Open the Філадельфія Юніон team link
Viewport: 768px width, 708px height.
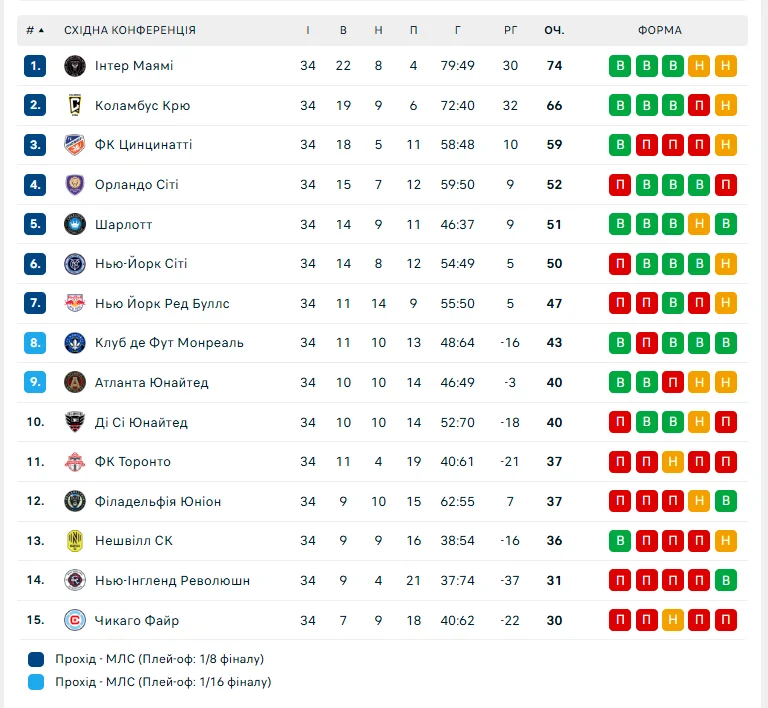[x=158, y=501]
